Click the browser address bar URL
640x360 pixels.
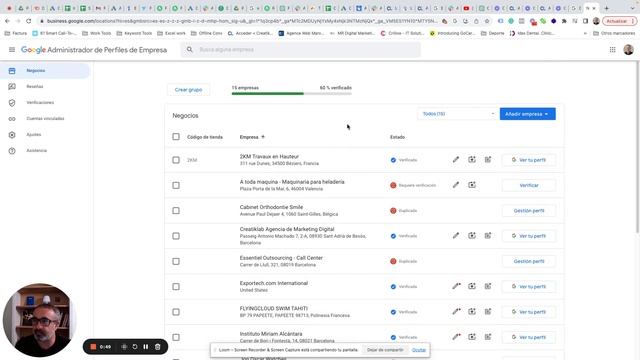[241, 21]
